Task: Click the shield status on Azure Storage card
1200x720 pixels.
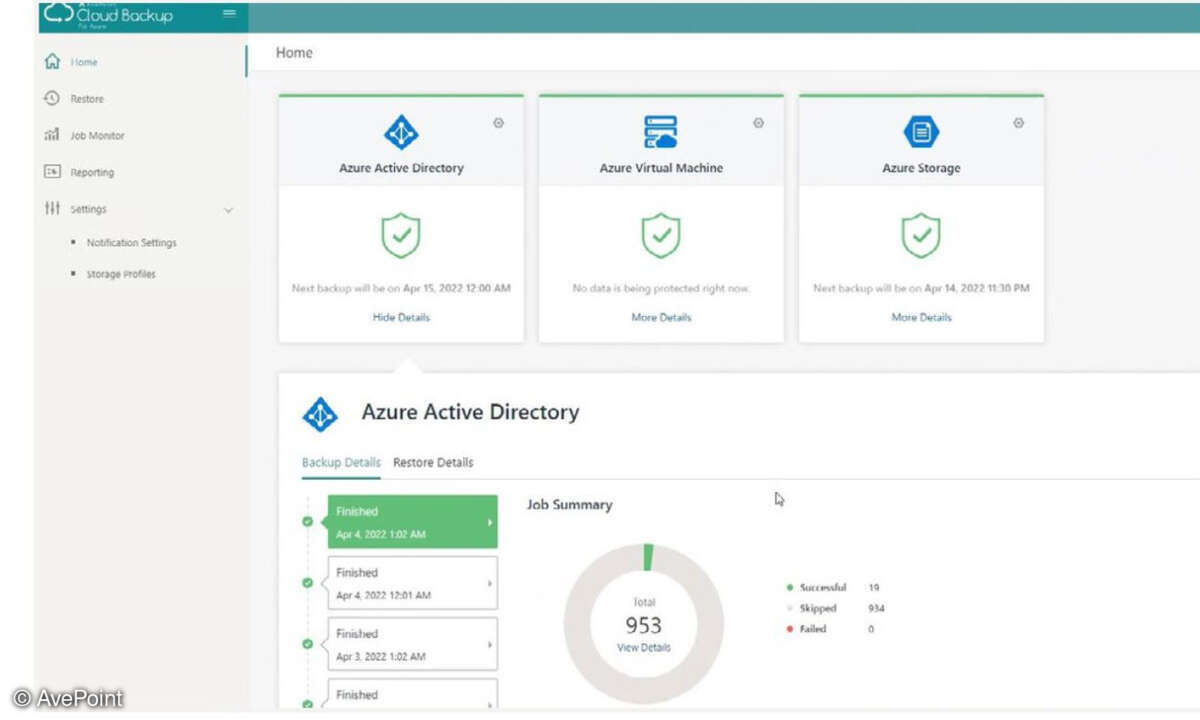Action: click(x=921, y=236)
